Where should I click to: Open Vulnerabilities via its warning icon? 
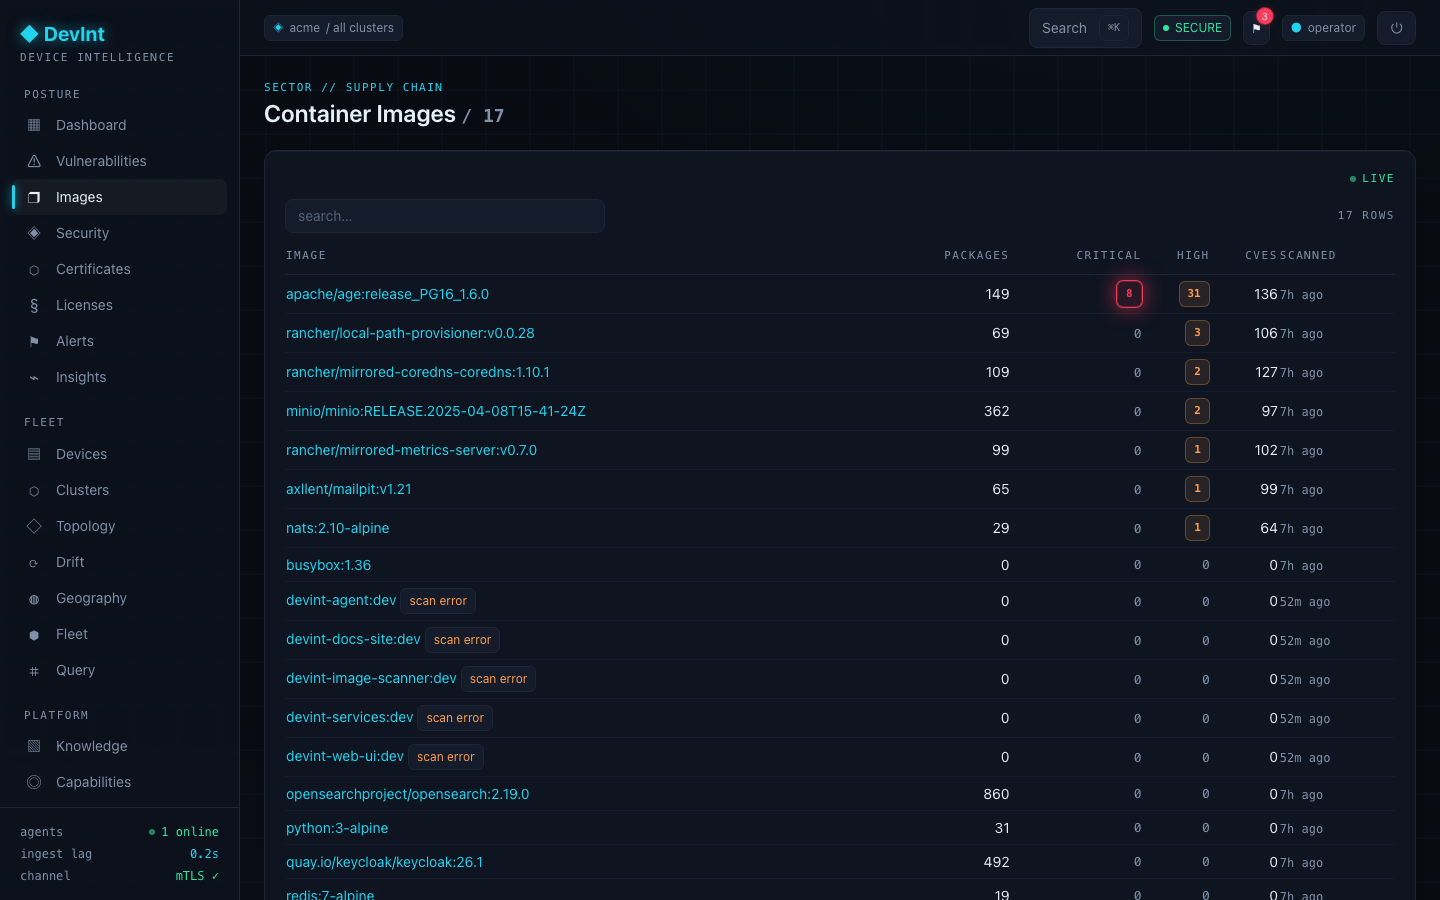(34, 161)
